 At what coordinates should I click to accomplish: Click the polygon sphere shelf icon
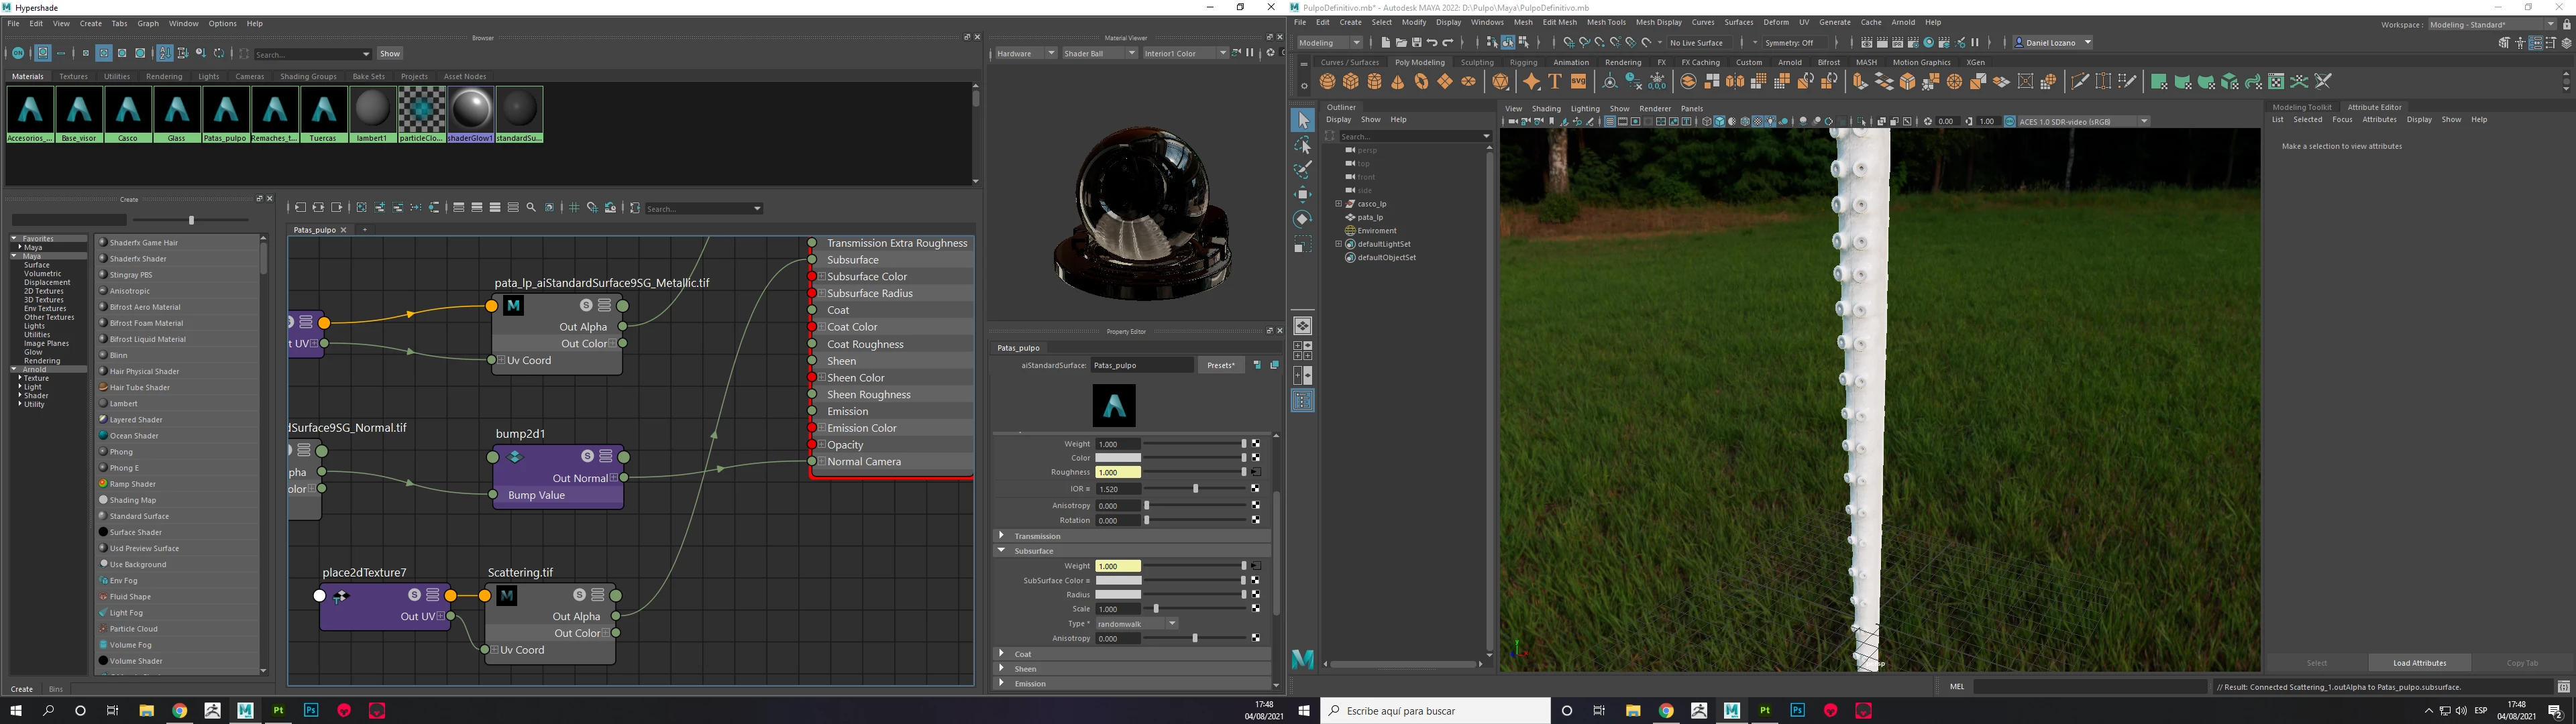tap(1327, 82)
